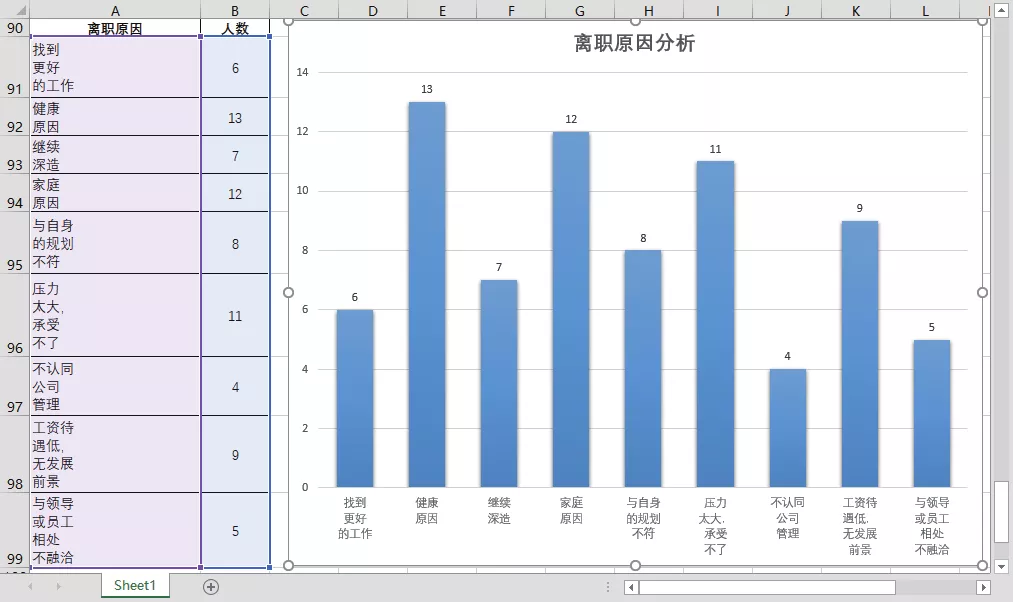Click the chart bar for 与领导或员工相处不融洽
Screen dimensions: 1013x602
click(932, 413)
